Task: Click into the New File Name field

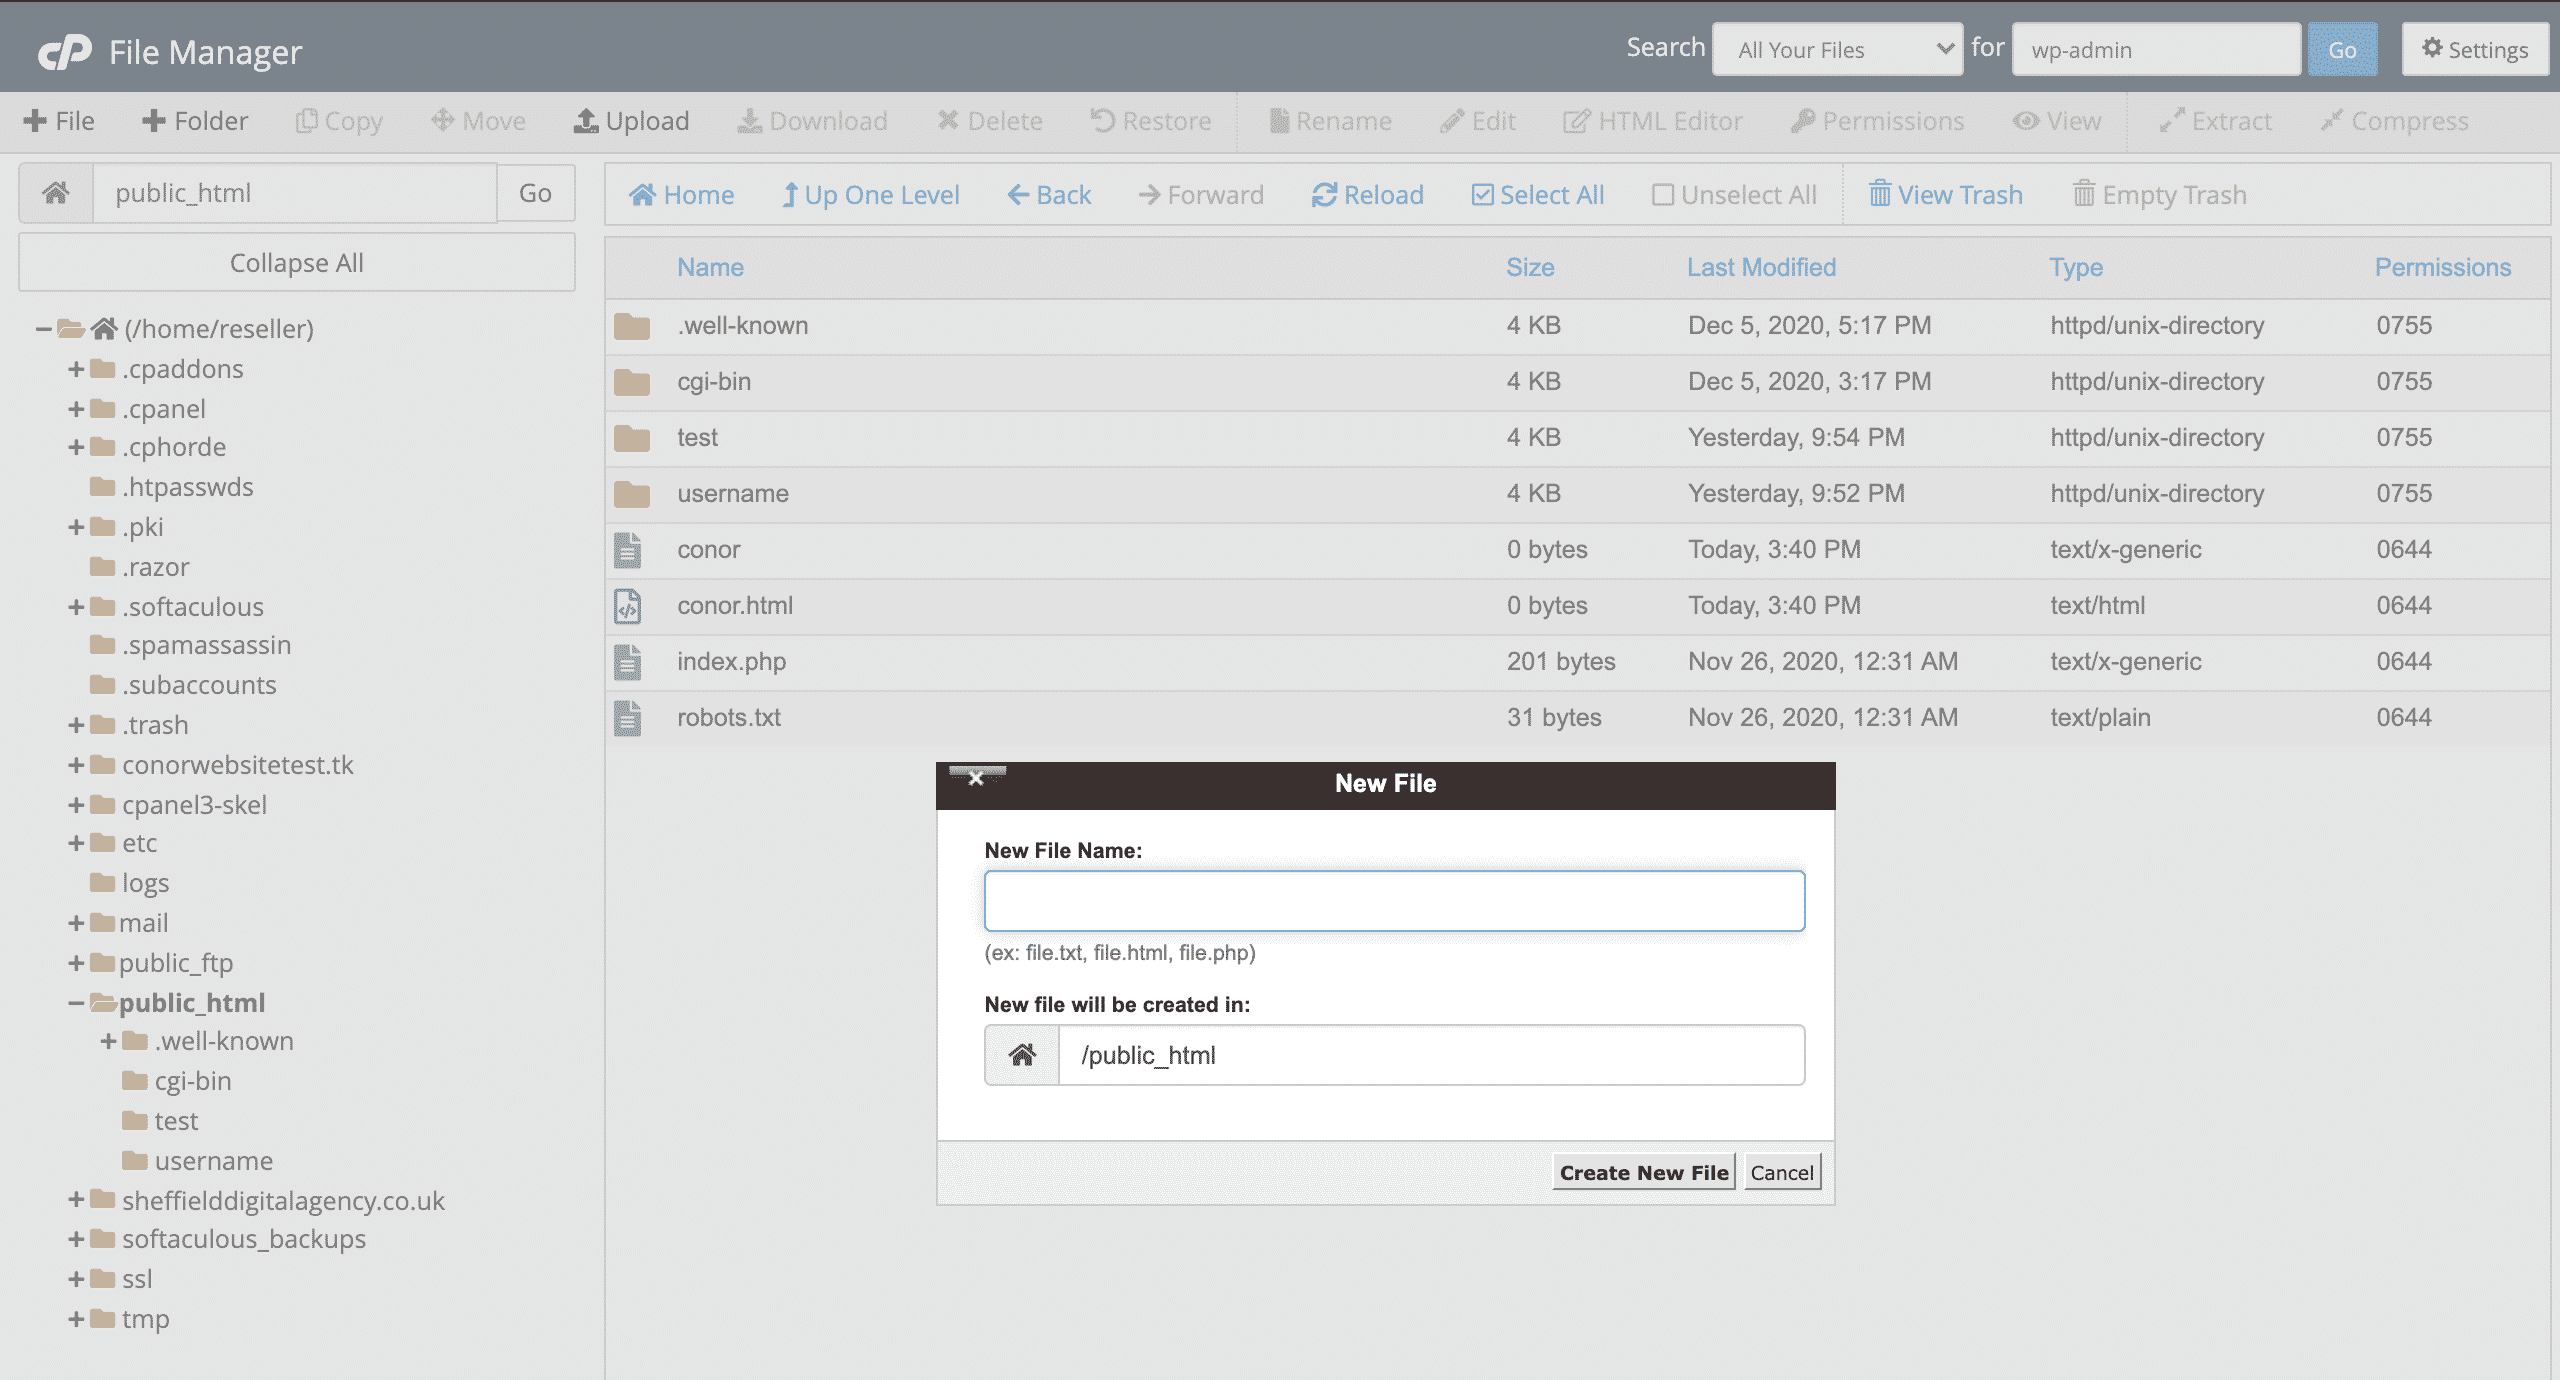Action: pyautogui.click(x=1395, y=901)
